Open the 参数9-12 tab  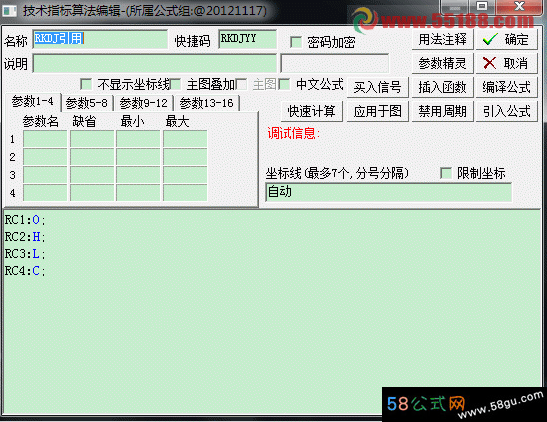[x=143, y=103]
